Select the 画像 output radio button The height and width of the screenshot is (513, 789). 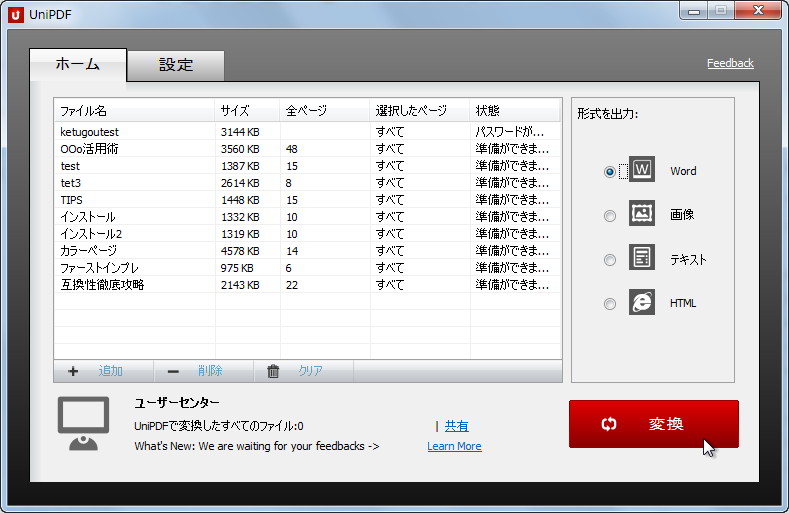[x=609, y=216]
